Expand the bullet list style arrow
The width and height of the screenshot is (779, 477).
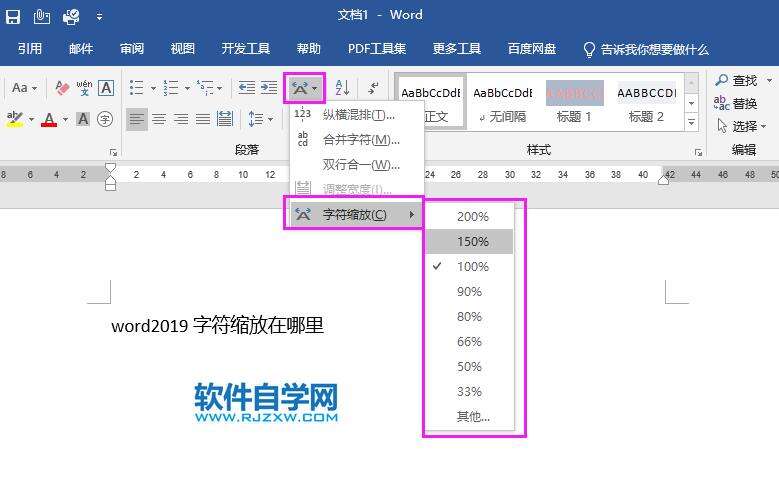click(153, 88)
